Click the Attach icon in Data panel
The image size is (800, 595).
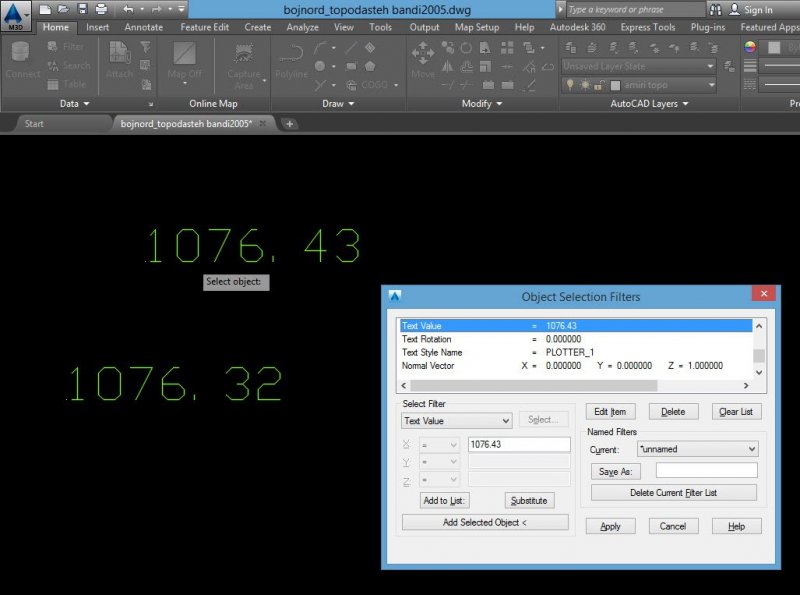[x=119, y=58]
